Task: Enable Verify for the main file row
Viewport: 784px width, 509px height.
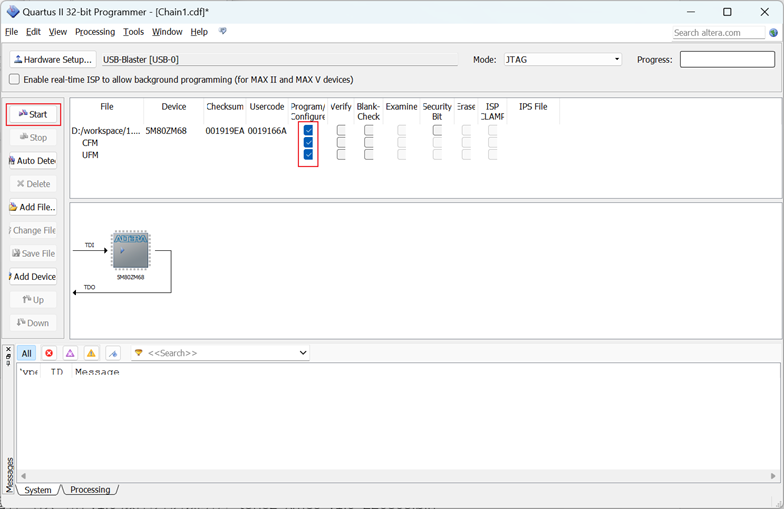Action: click(x=341, y=130)
